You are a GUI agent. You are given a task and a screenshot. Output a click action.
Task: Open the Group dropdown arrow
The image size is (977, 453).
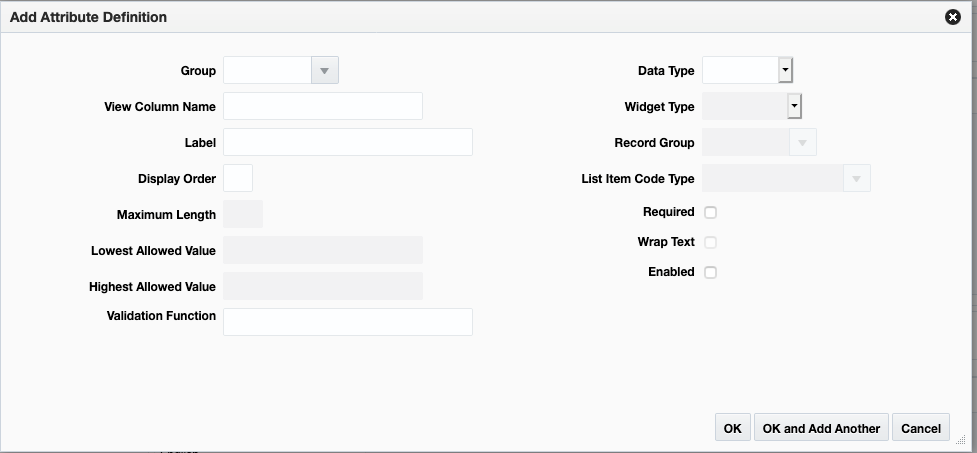point(325,70)
